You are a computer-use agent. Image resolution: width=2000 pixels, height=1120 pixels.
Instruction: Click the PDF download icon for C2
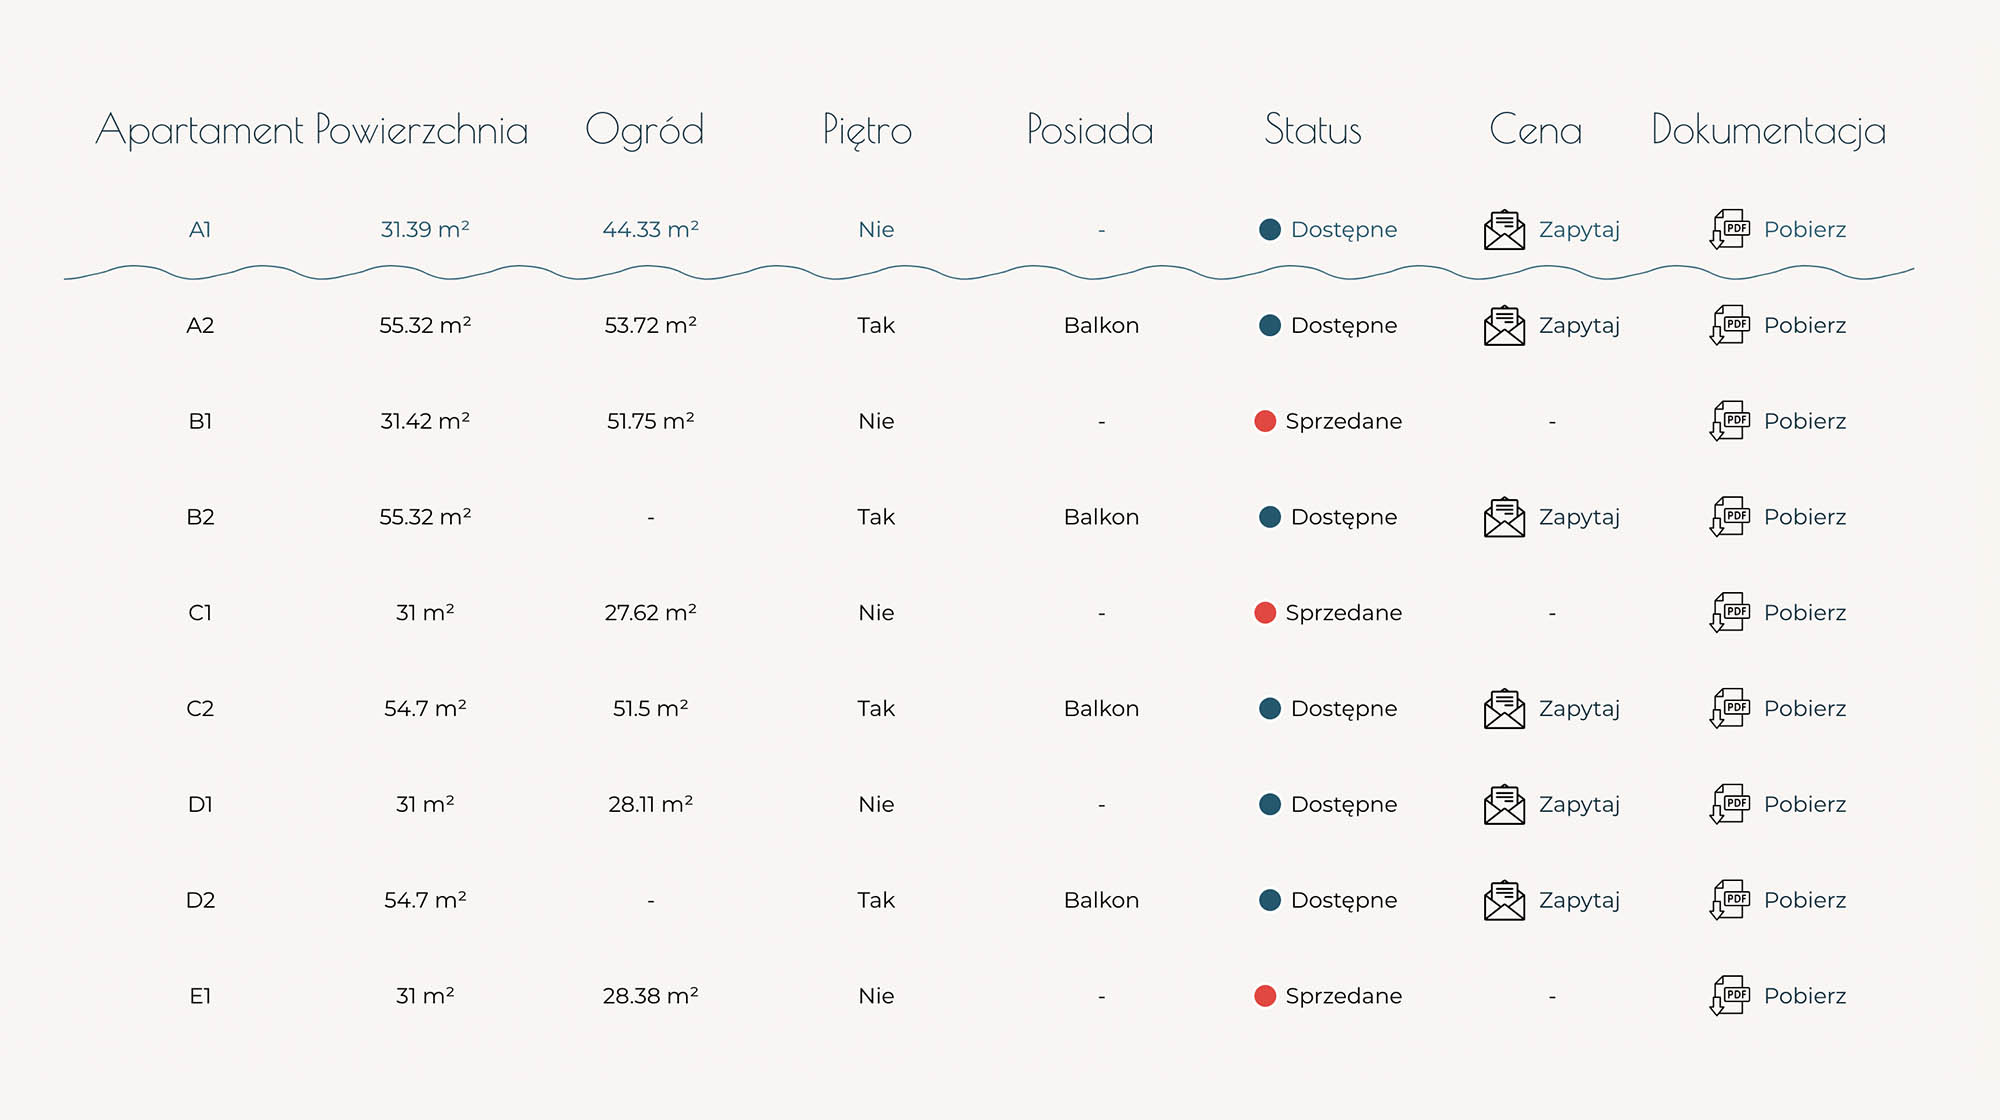tap(1730, 709)
